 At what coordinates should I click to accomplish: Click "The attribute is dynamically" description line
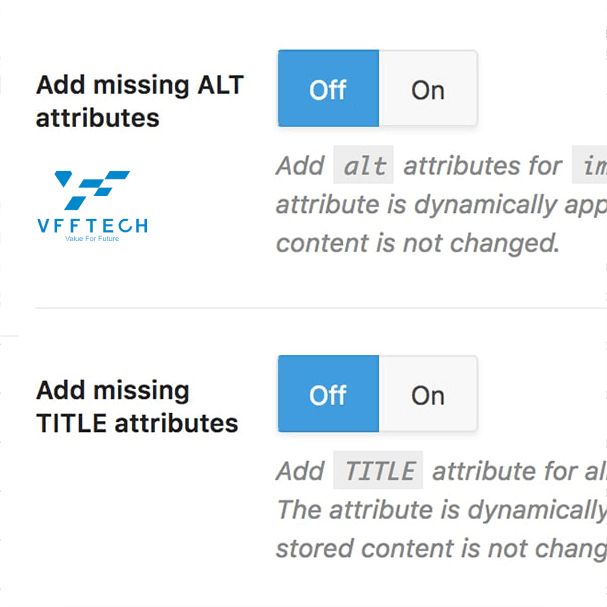click(442, 509)
